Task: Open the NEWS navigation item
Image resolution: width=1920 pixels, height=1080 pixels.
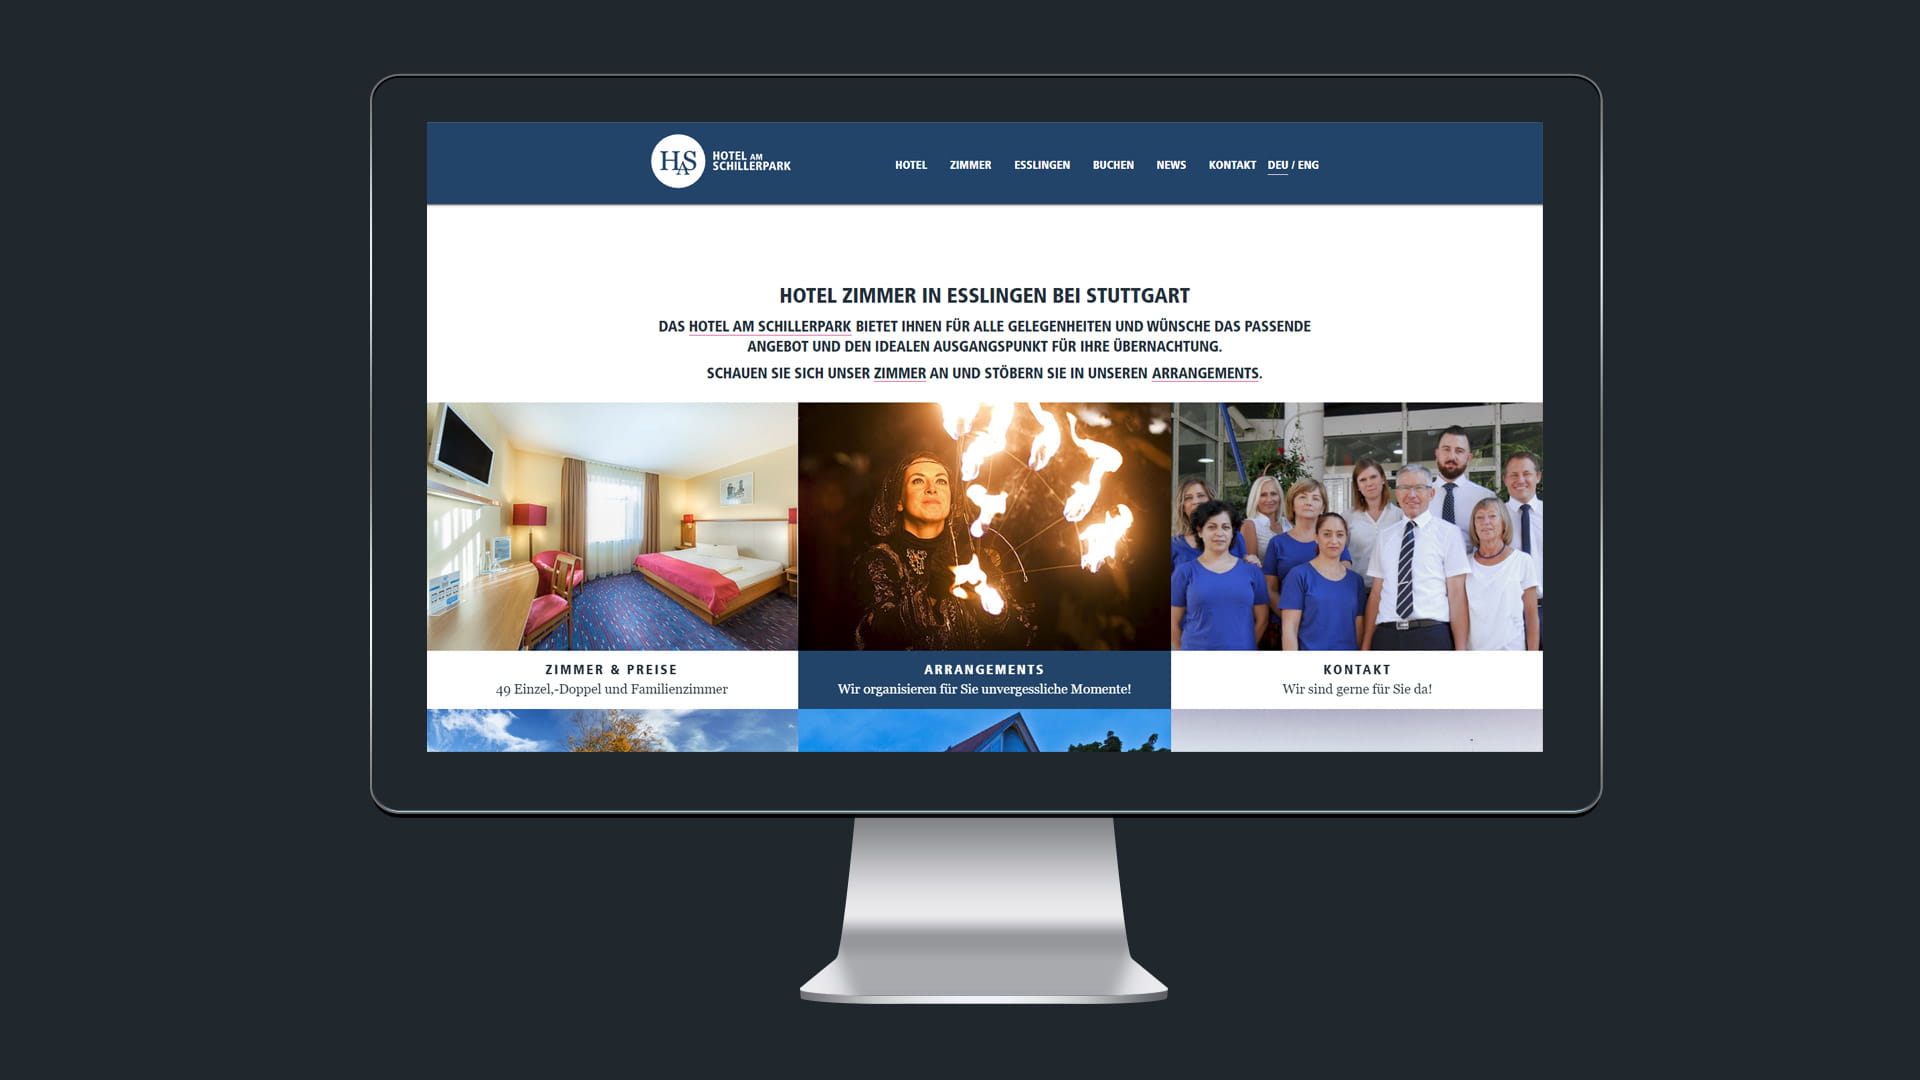Action: 1170,165
